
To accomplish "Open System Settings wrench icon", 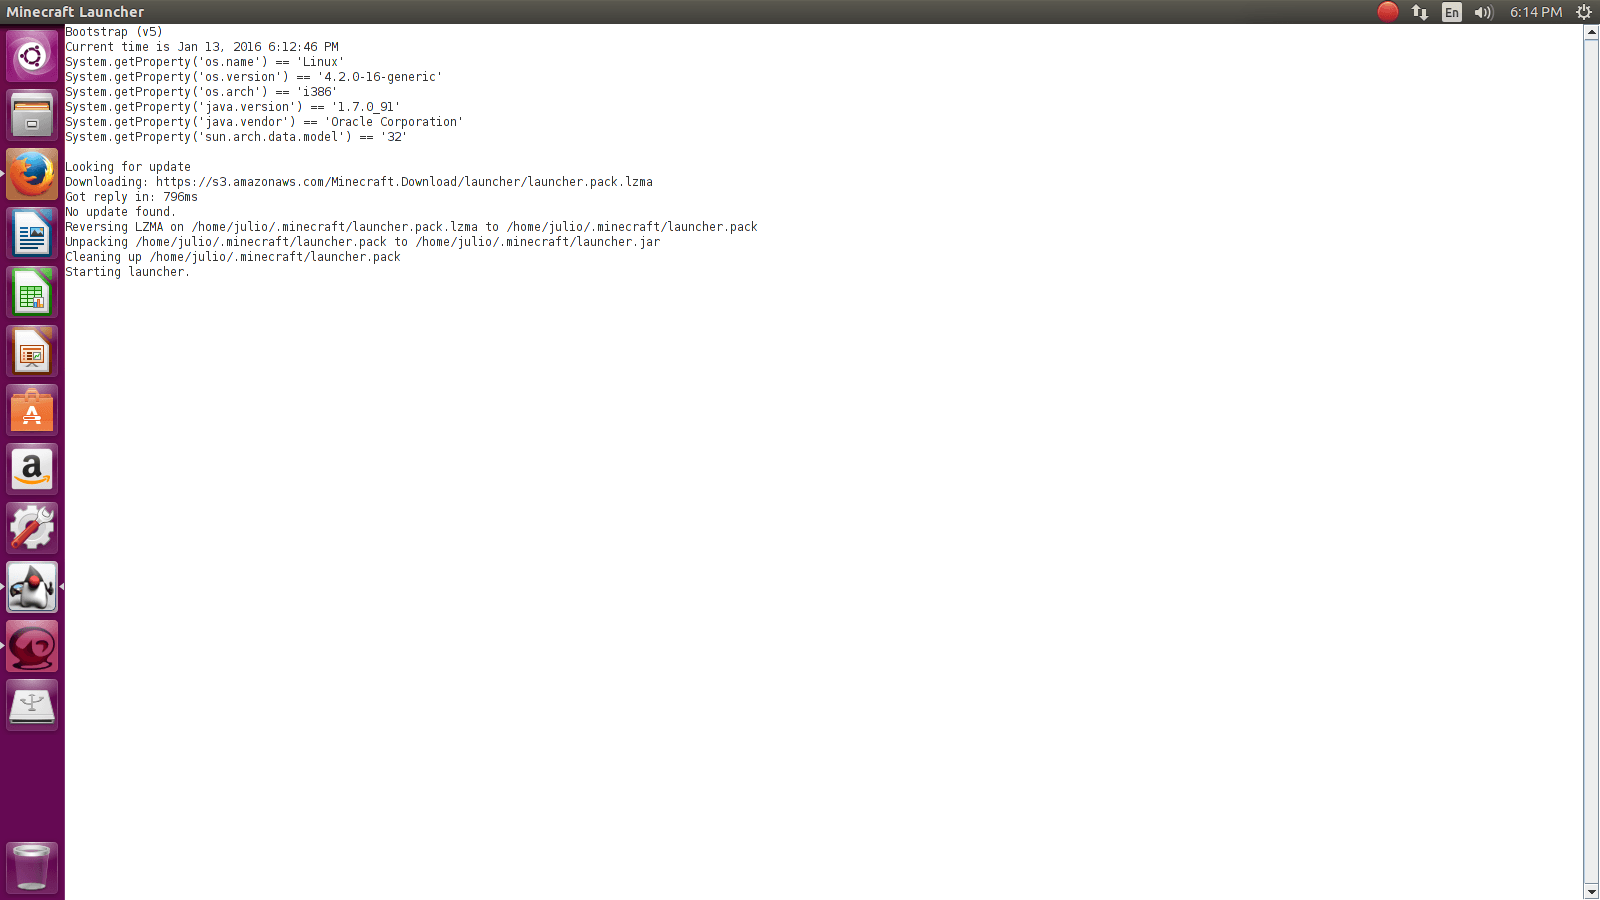I will [x=32, y=528].
